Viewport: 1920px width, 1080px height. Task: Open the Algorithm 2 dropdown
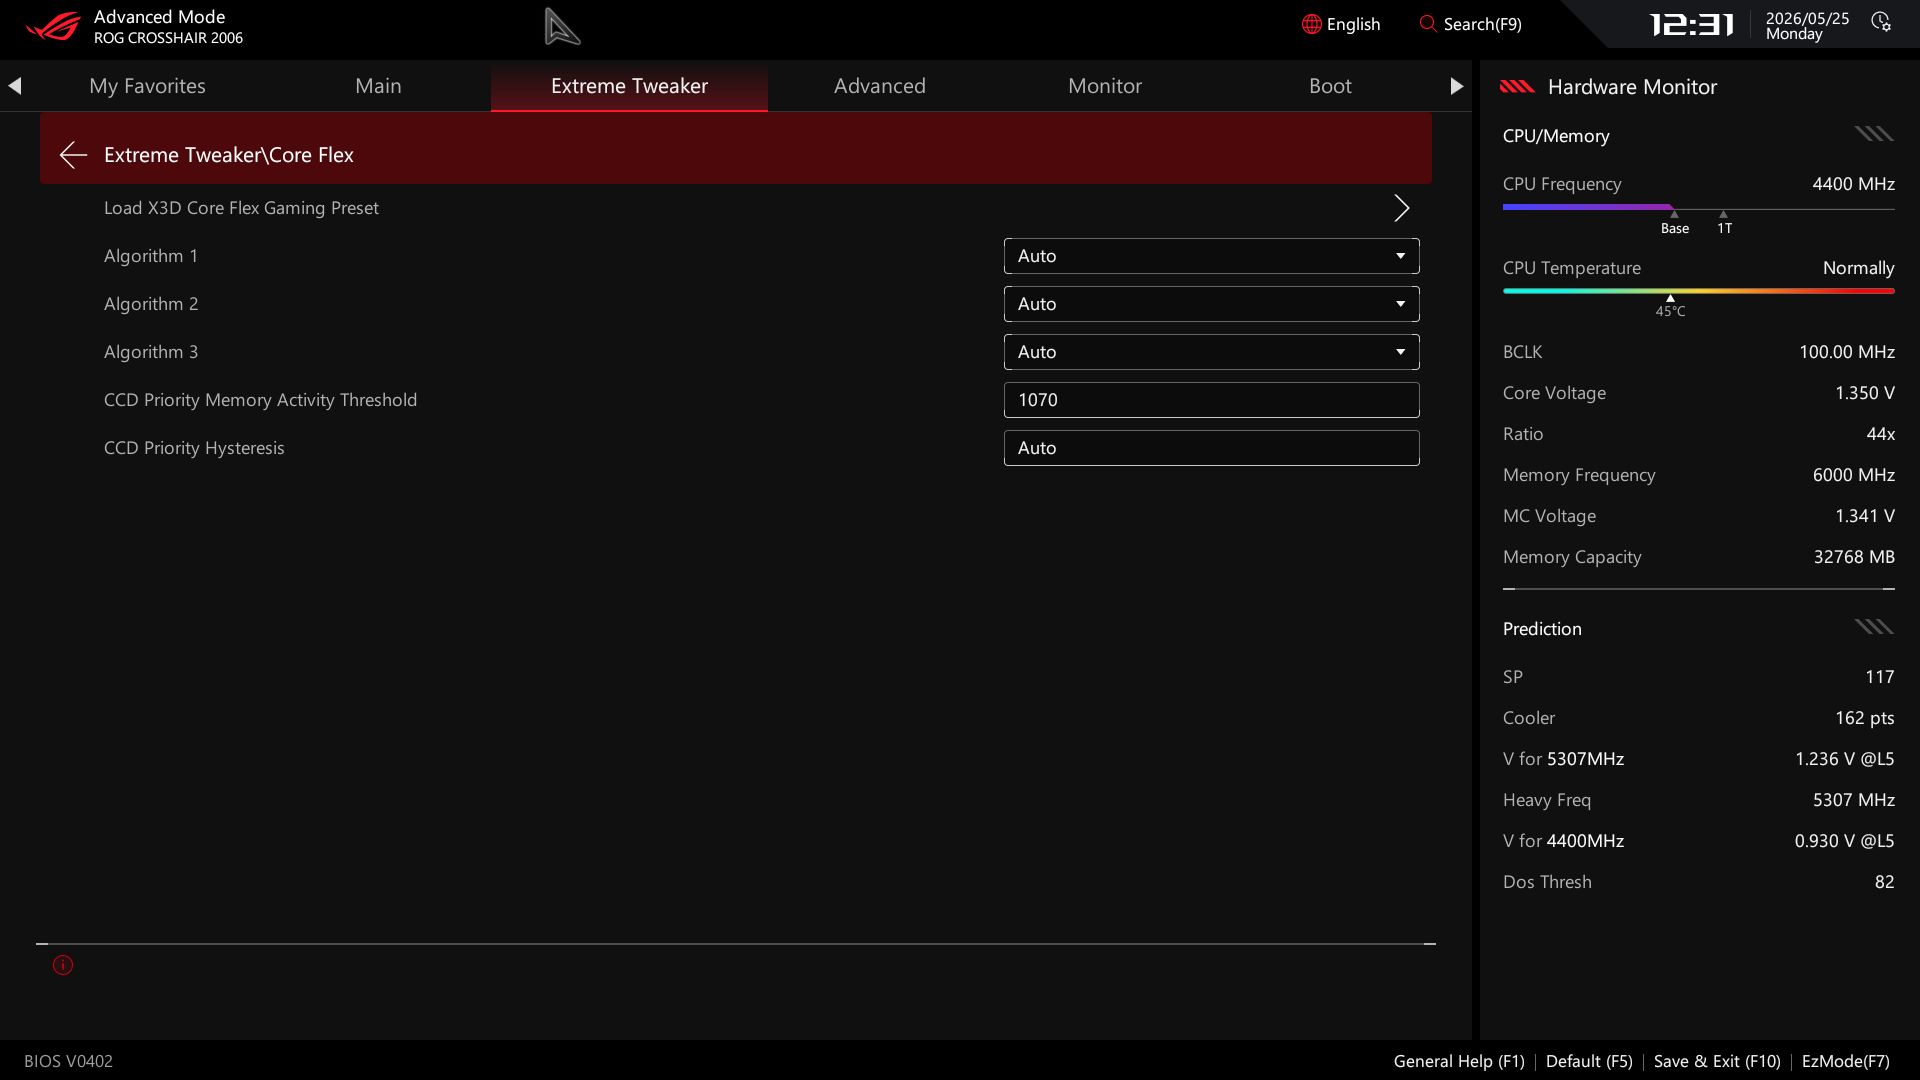coord(1211,304)
